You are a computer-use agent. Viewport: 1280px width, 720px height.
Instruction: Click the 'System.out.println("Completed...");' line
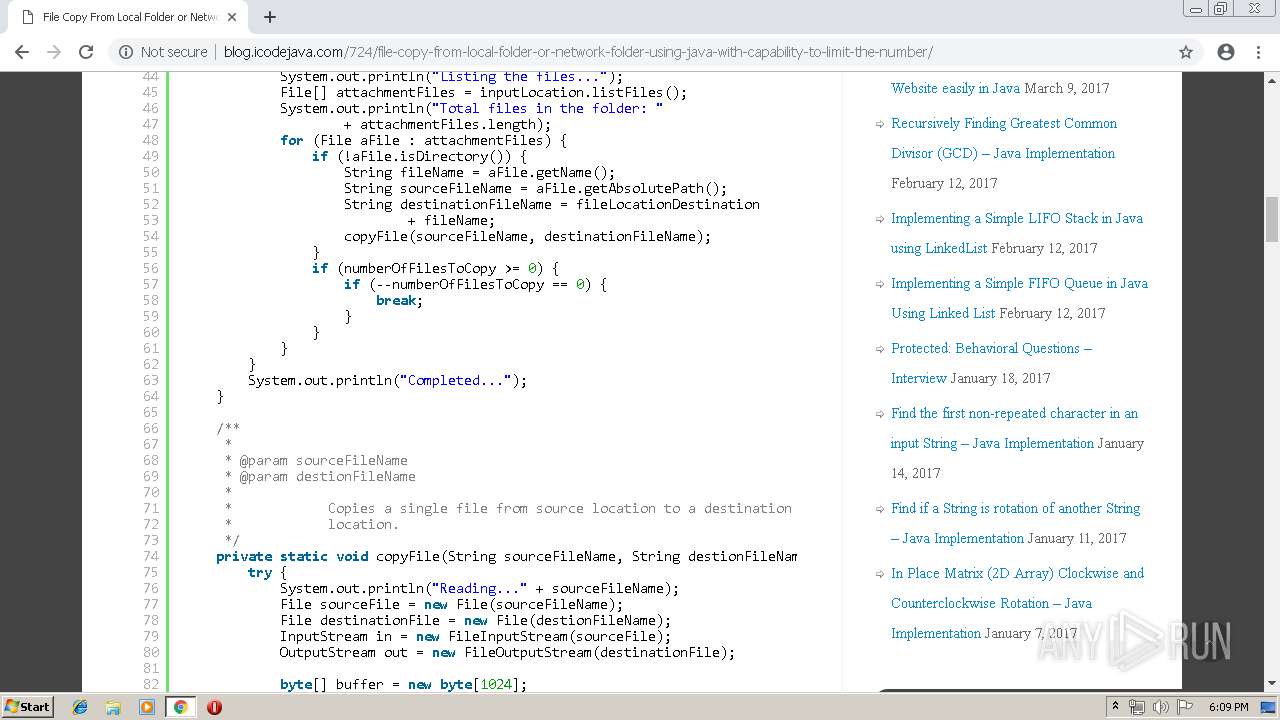pyautogui.click(x=387, y=380)
